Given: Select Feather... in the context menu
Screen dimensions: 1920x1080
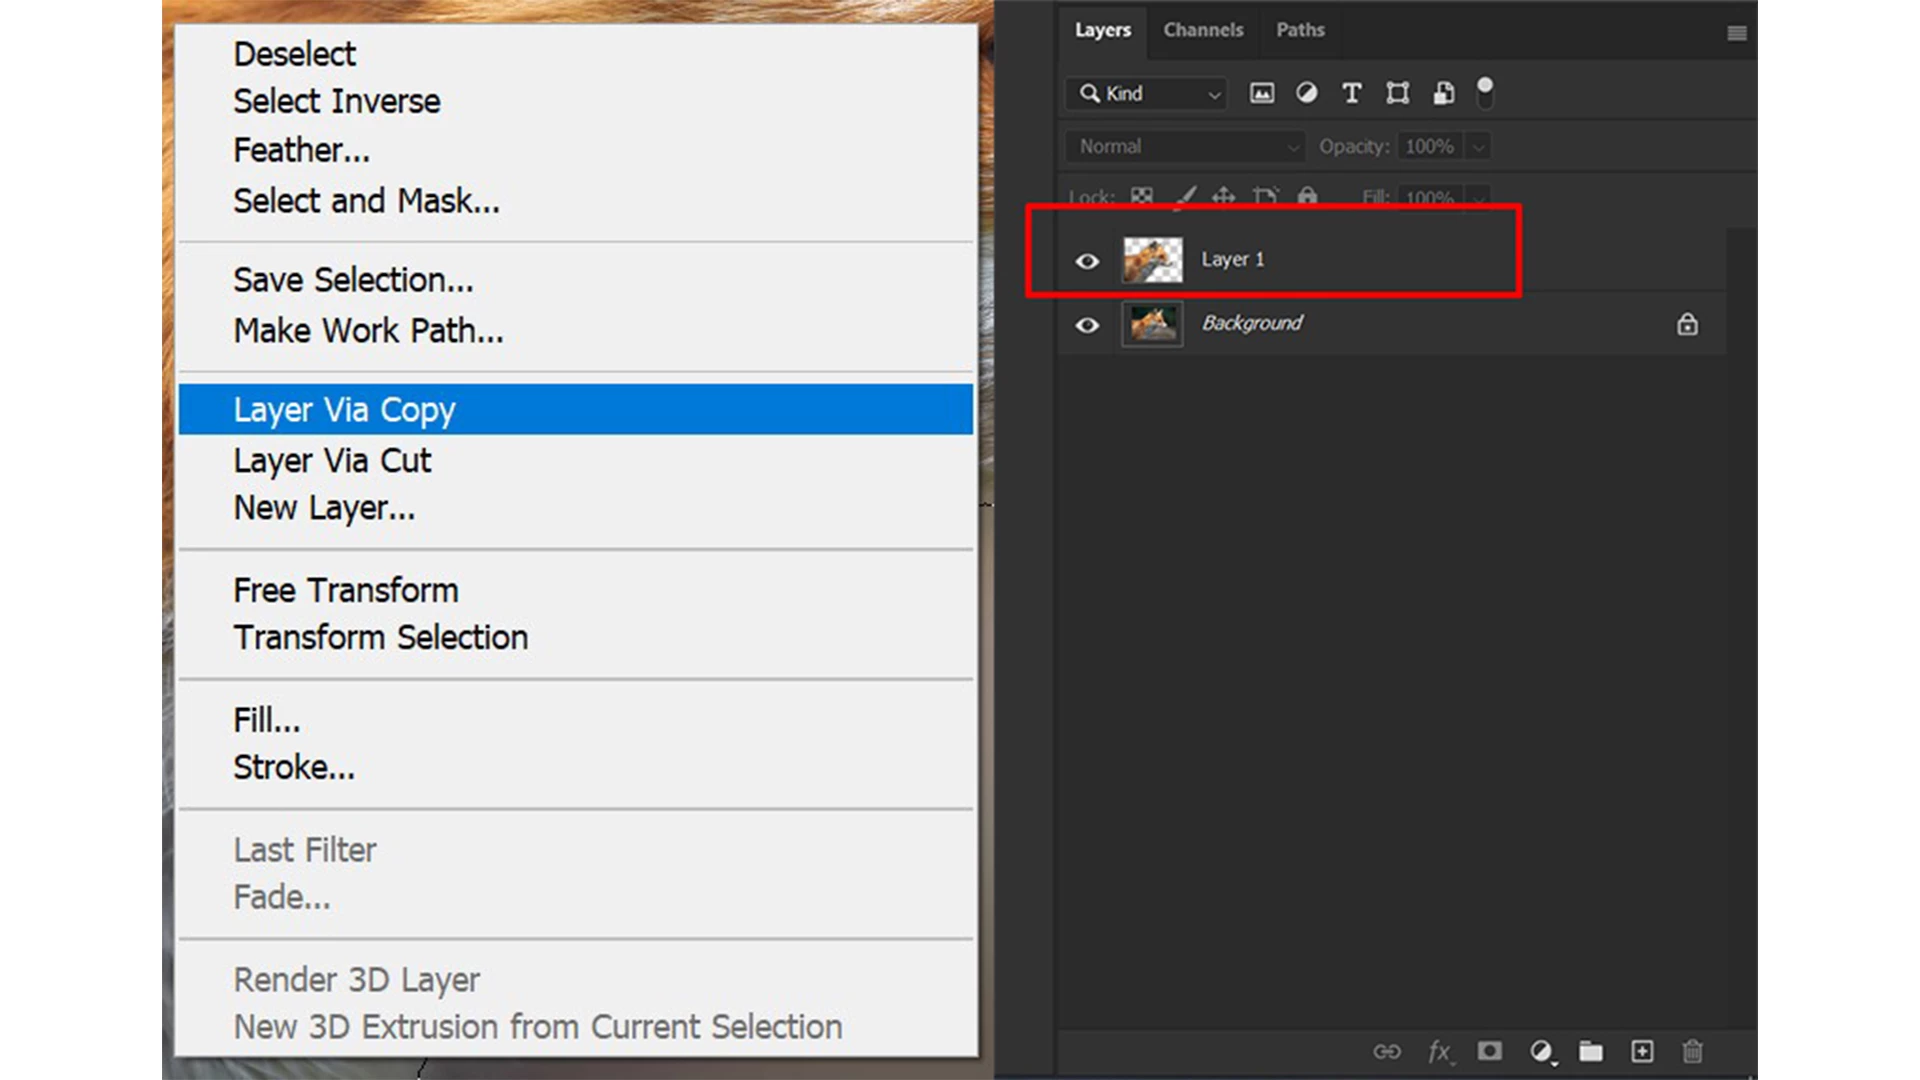Looking at the screenshot, I should [301, 150].
